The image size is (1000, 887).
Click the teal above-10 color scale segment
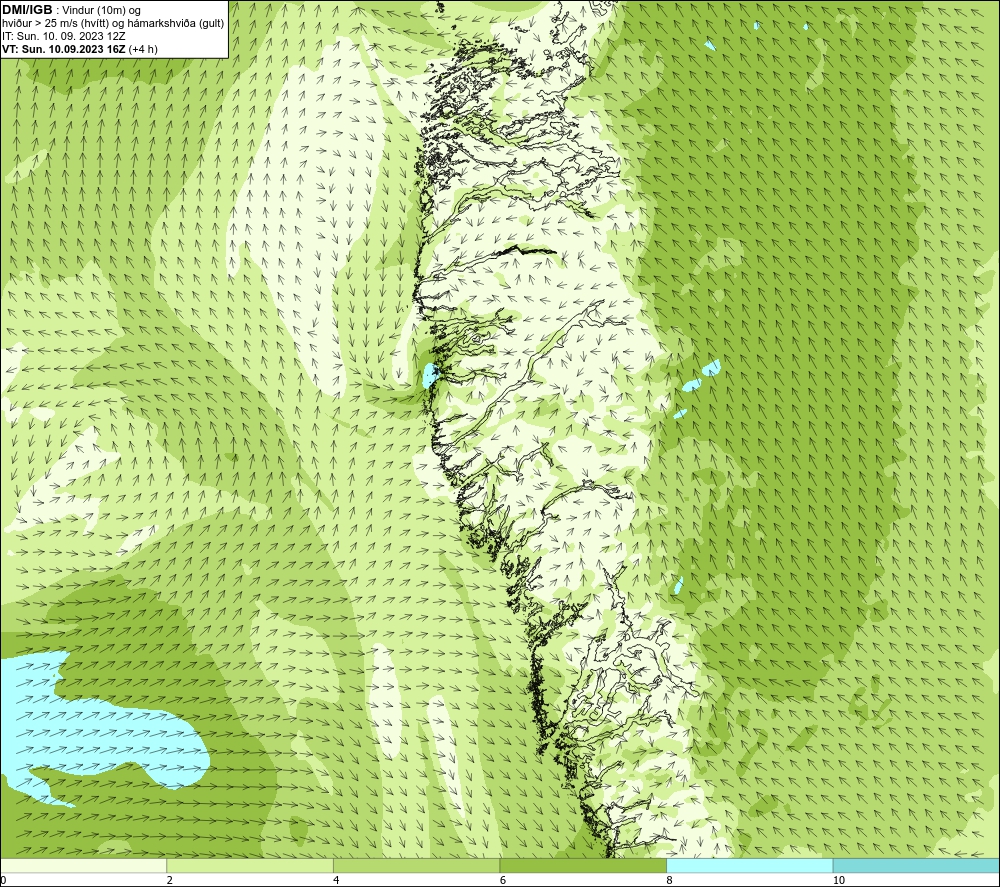(916, 866)
